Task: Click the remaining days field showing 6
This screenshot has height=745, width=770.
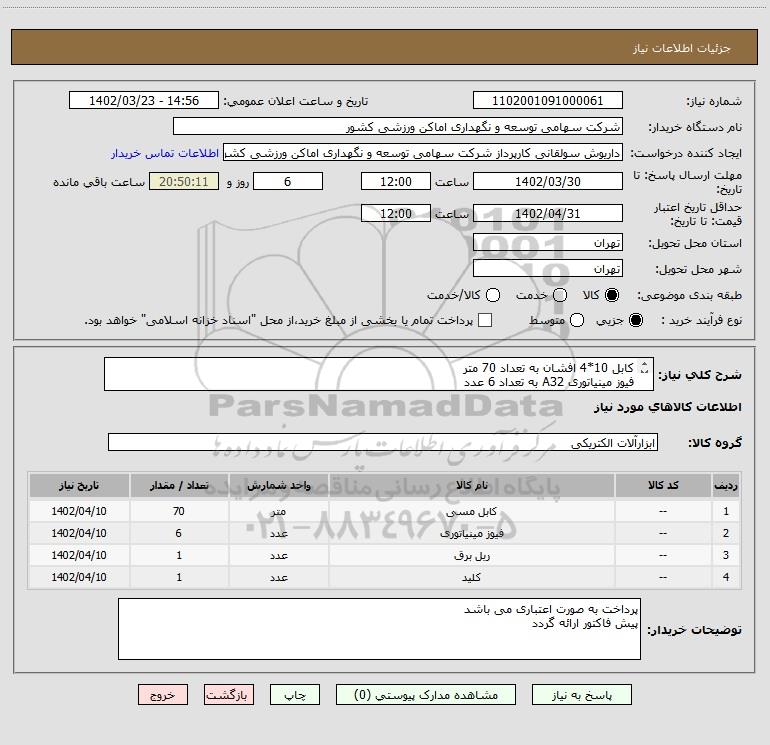Action: tap(288, 181)
